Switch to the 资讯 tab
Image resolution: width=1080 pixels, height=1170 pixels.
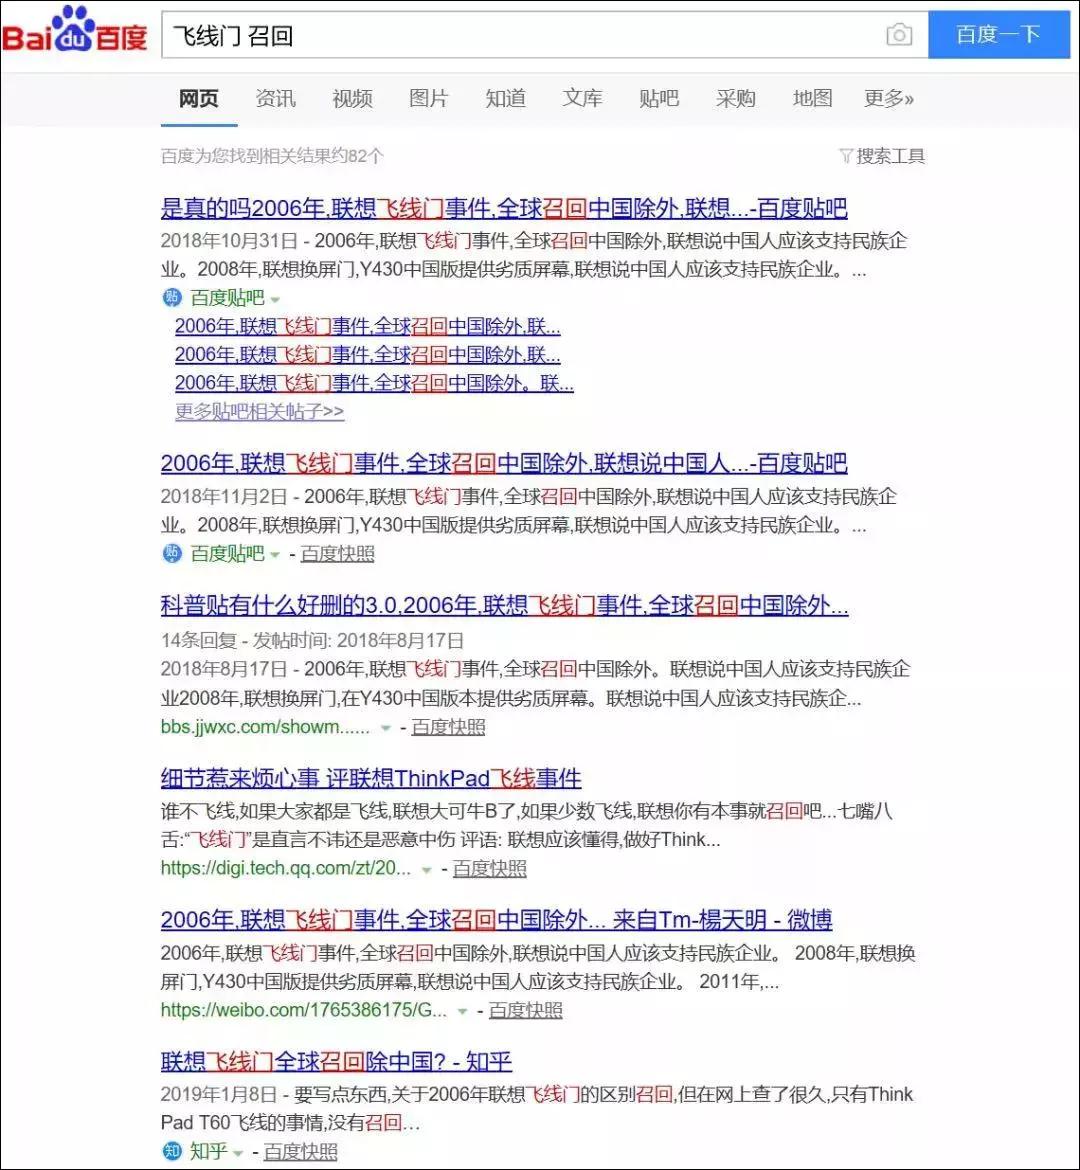(275, 98)
